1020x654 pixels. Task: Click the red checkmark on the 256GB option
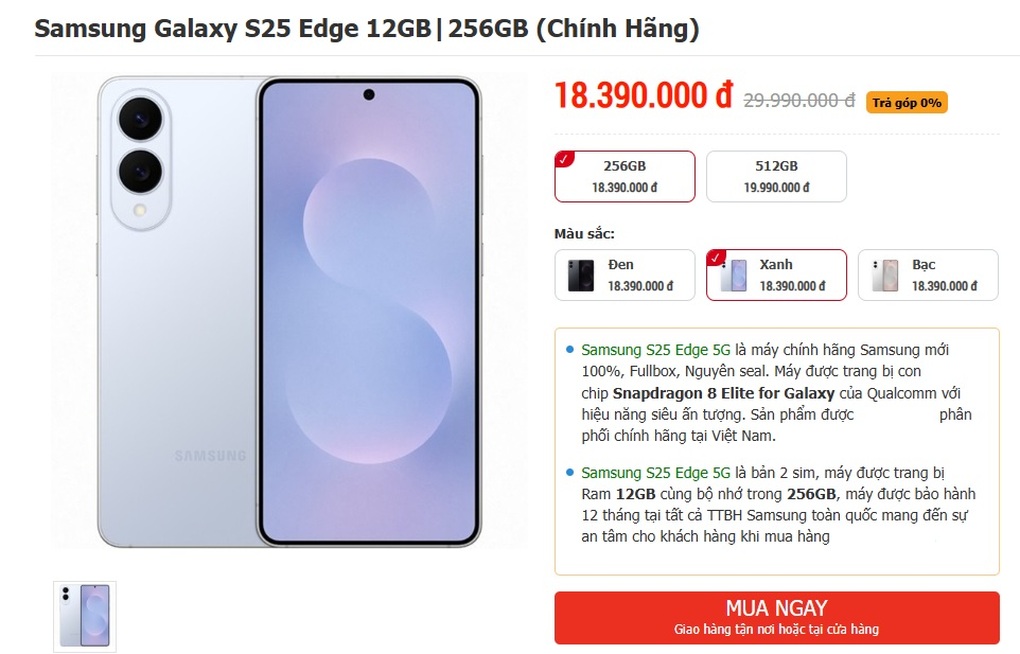[x=562, y=156]
